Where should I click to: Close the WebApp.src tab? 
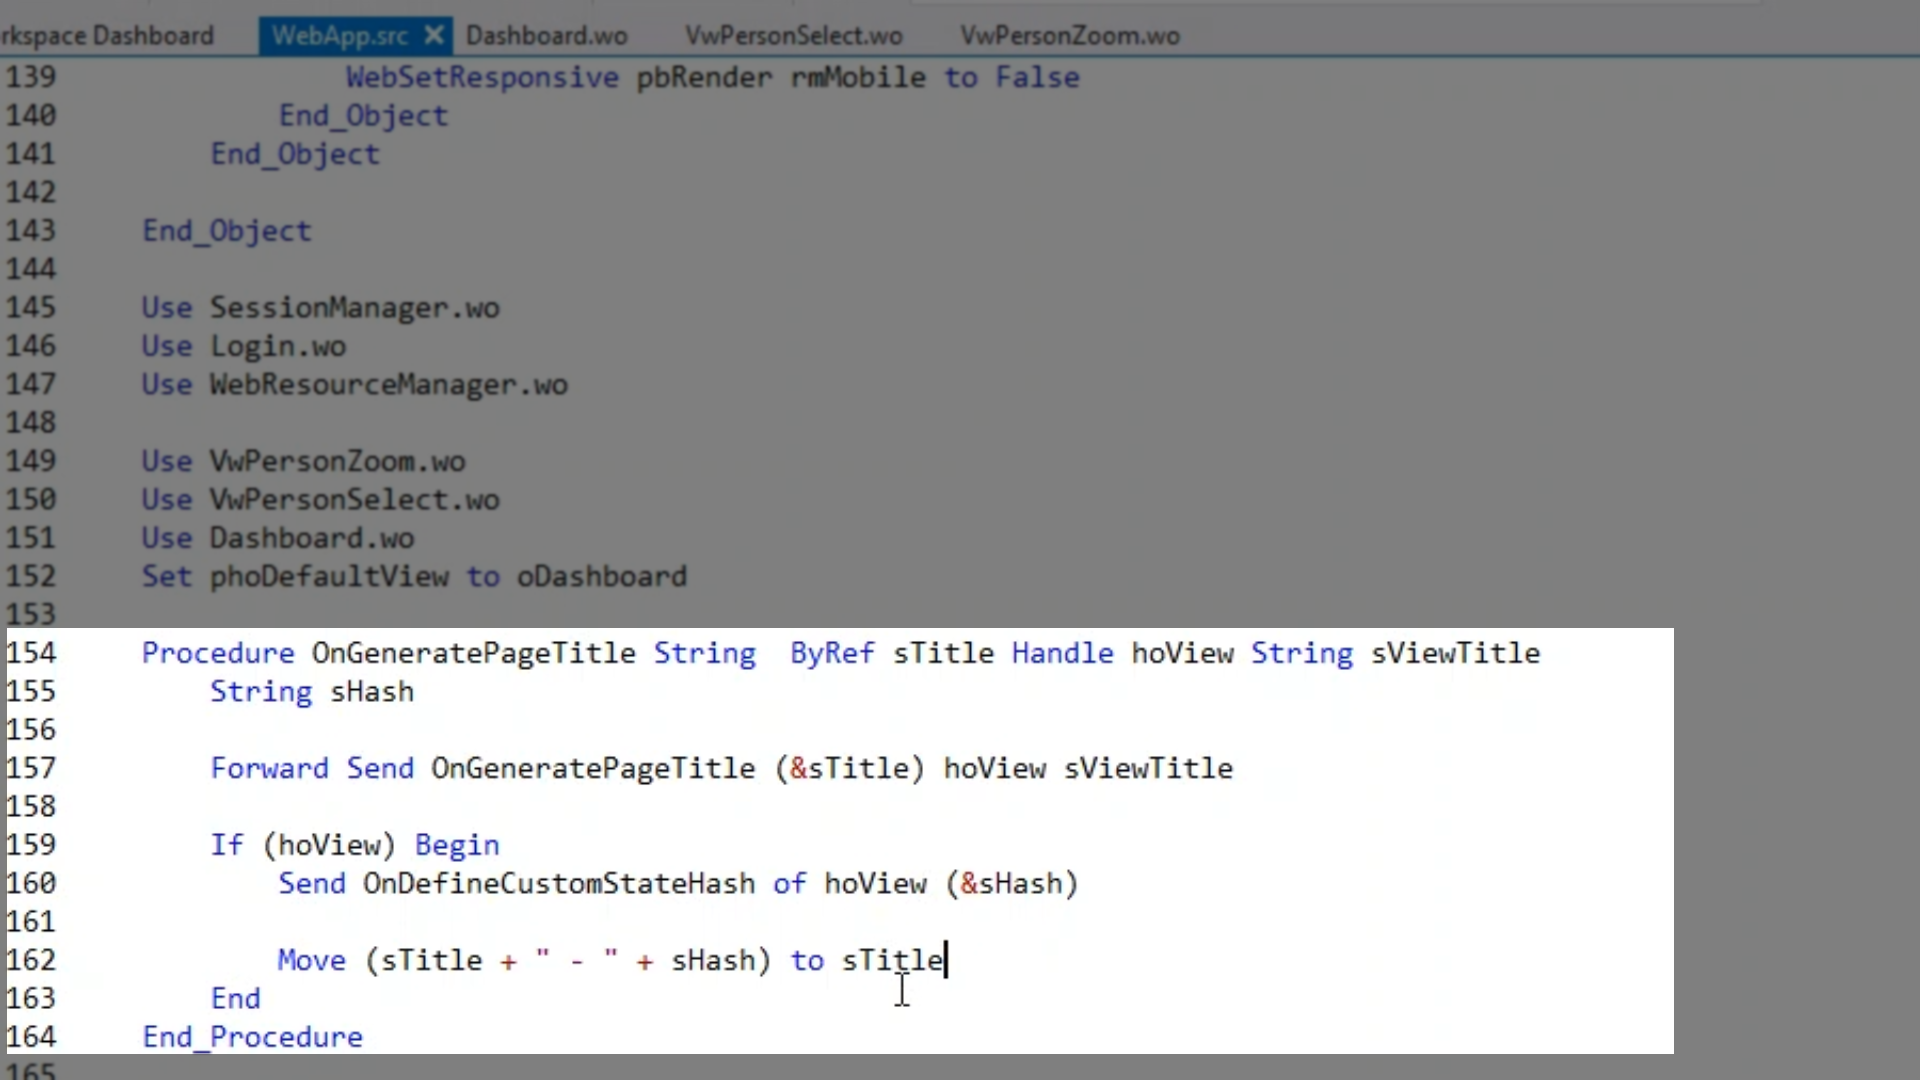(434, 36)
